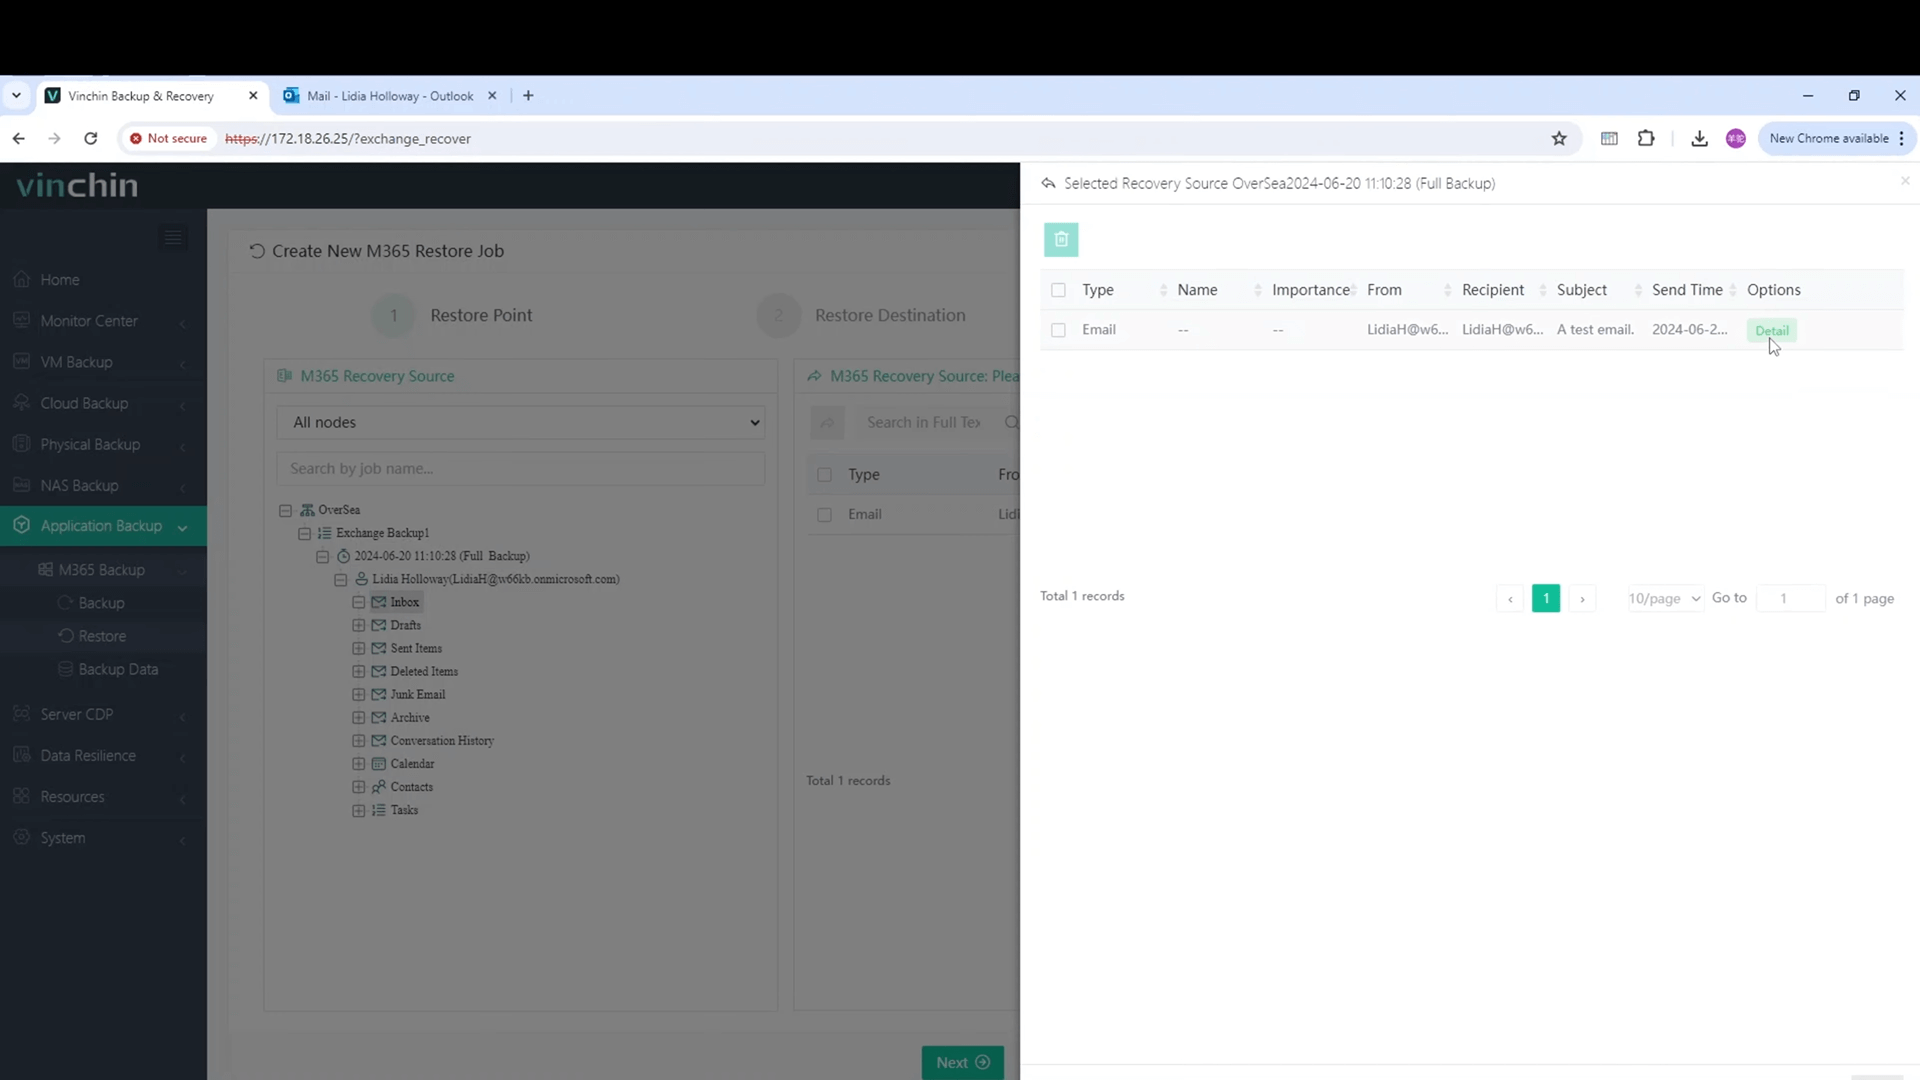Select the Inbox folder in the tree
1920x1080 pixels.
[x=404, y=603]
